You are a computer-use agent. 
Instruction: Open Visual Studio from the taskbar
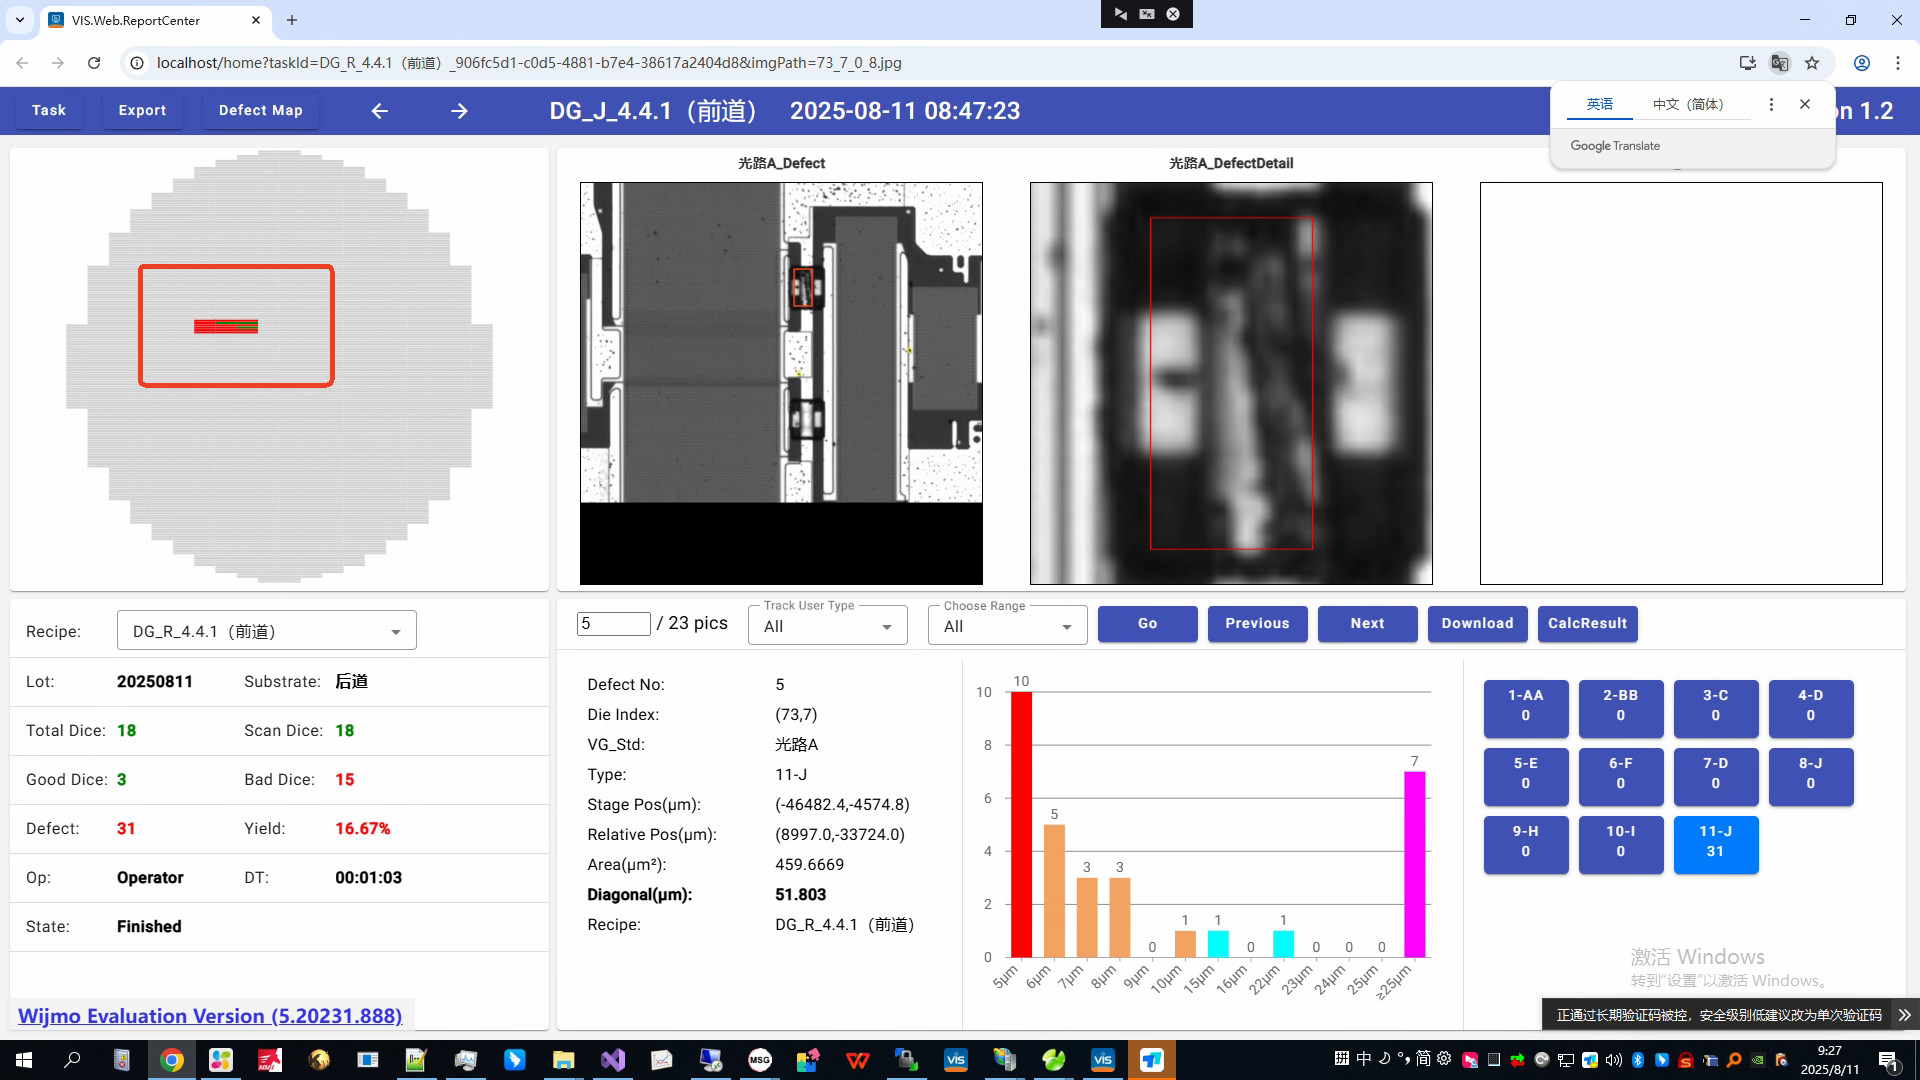(613, 1060)
